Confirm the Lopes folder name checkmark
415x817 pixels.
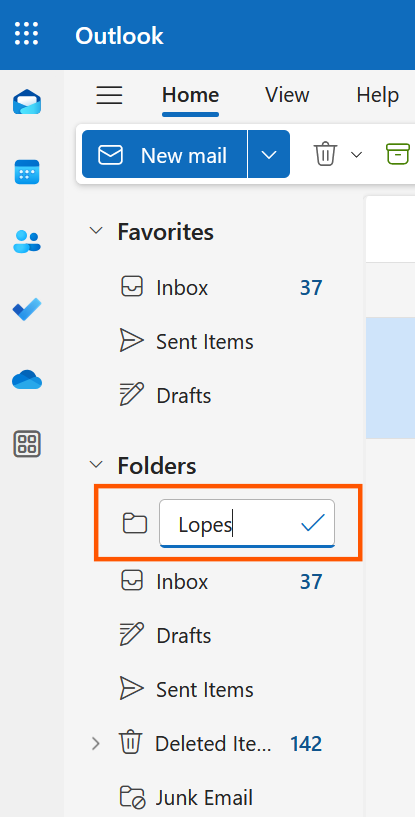click(313, 523)
